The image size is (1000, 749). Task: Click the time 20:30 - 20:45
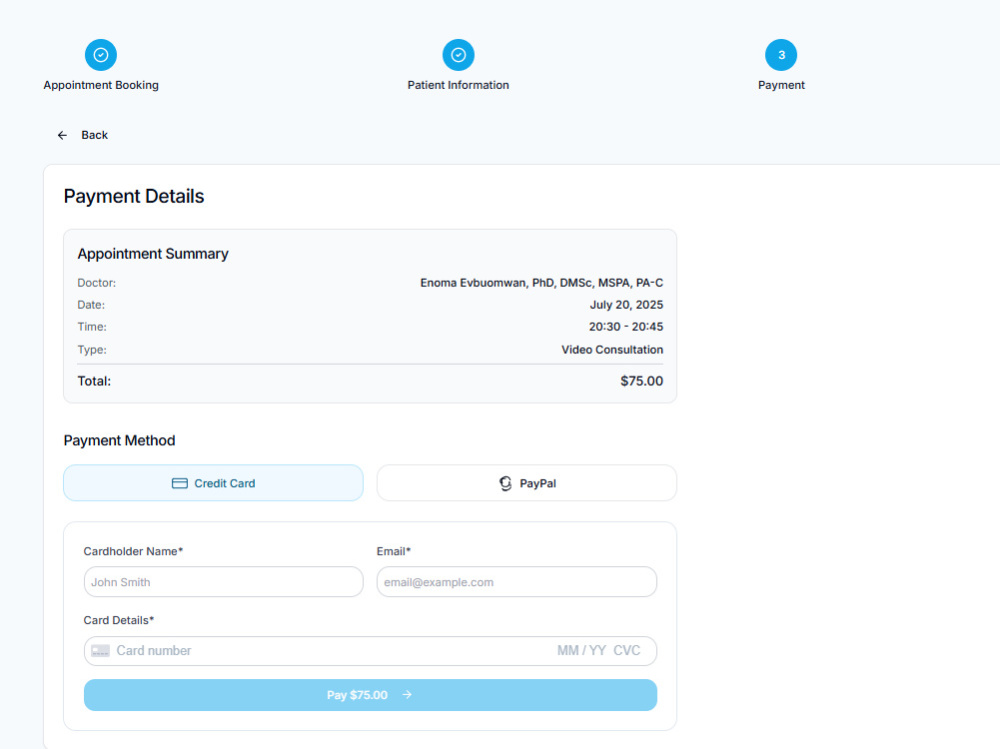pos(626,327)
